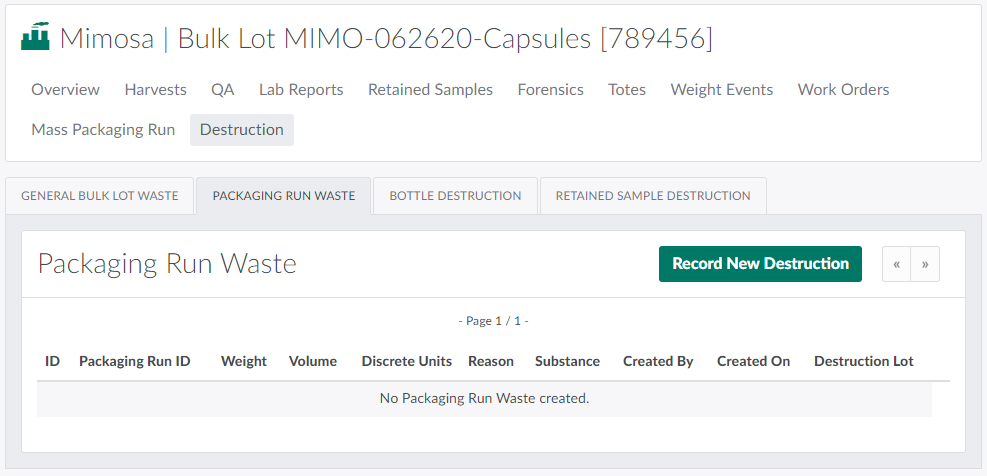Go to next page with » arrow
This screenshot has width=987, height=476.
(925, 264)
